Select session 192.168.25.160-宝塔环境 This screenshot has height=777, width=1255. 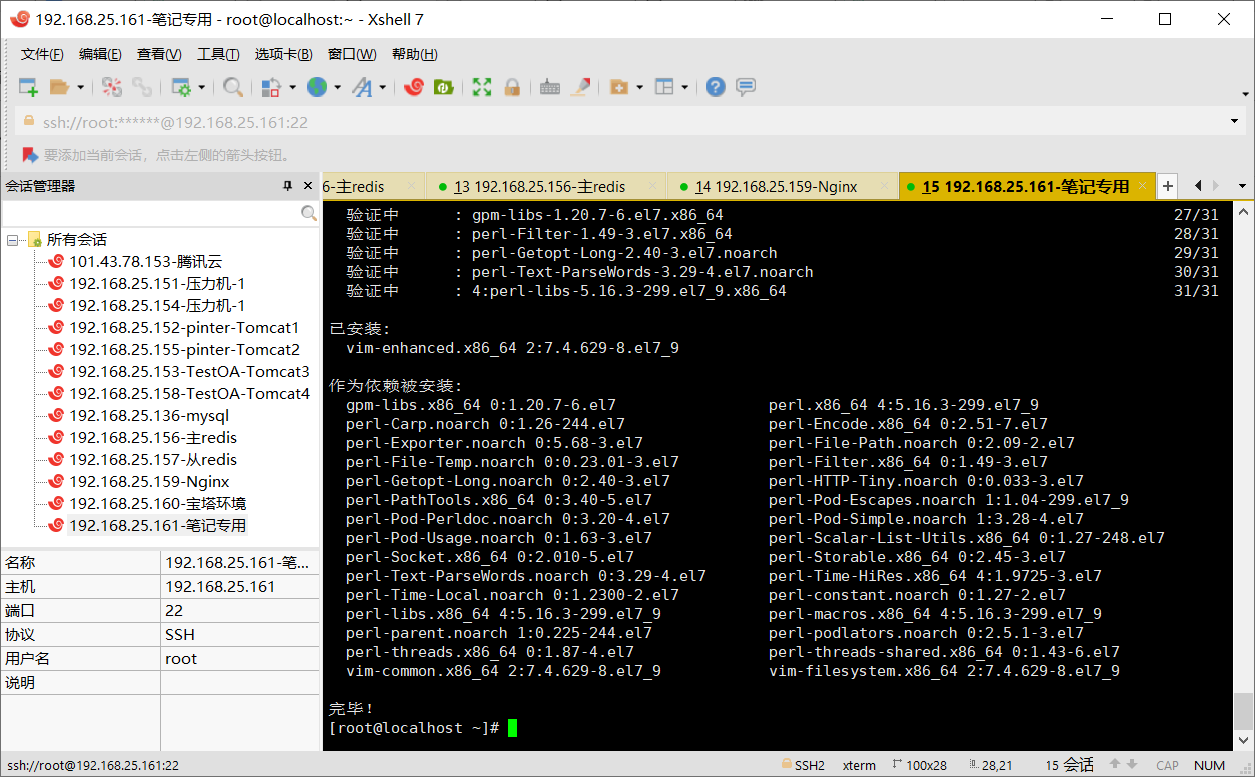pyautogui.click(x=157, y=504)
